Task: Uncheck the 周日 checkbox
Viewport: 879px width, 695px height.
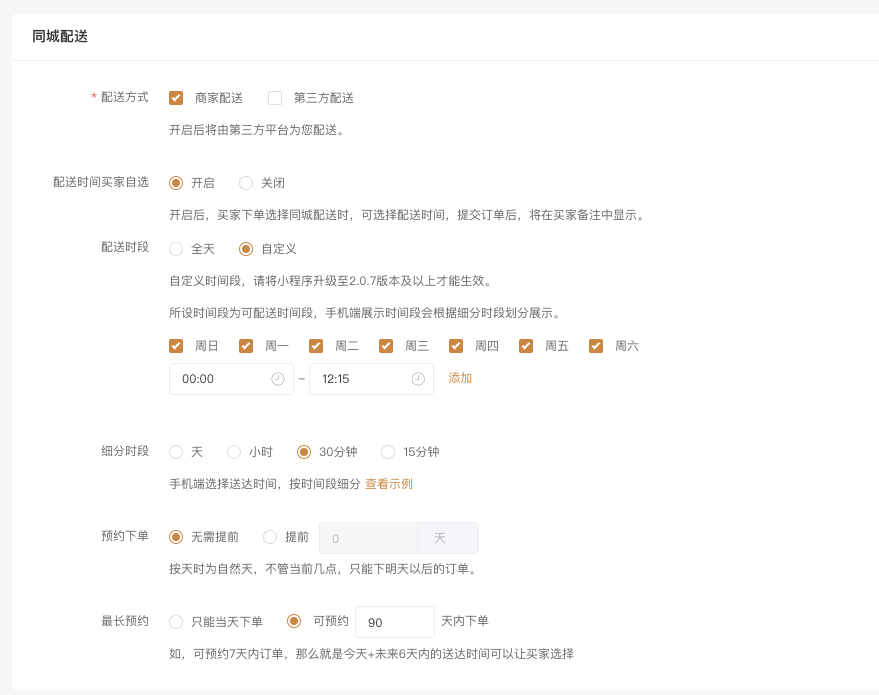Action: pyautogui.click(x=176, y=346)
